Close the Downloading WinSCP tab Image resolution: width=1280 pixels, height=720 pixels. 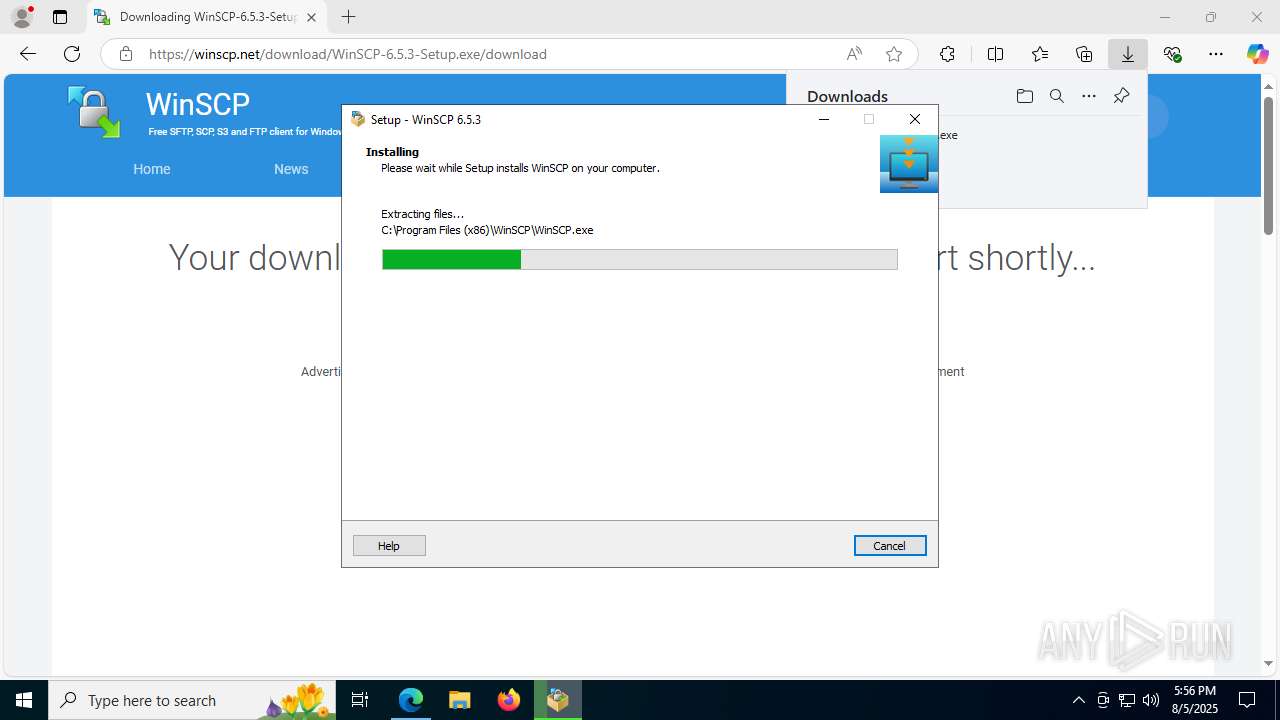(311, 17)
